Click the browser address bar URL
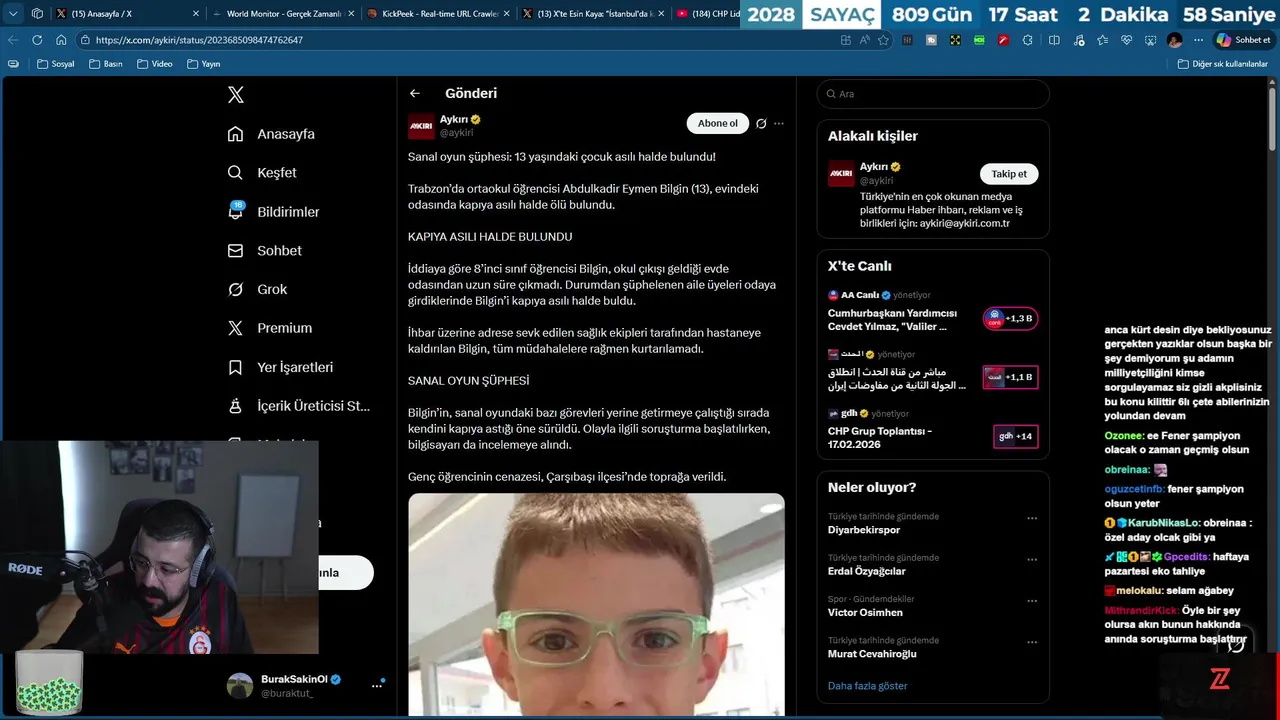 199,40
